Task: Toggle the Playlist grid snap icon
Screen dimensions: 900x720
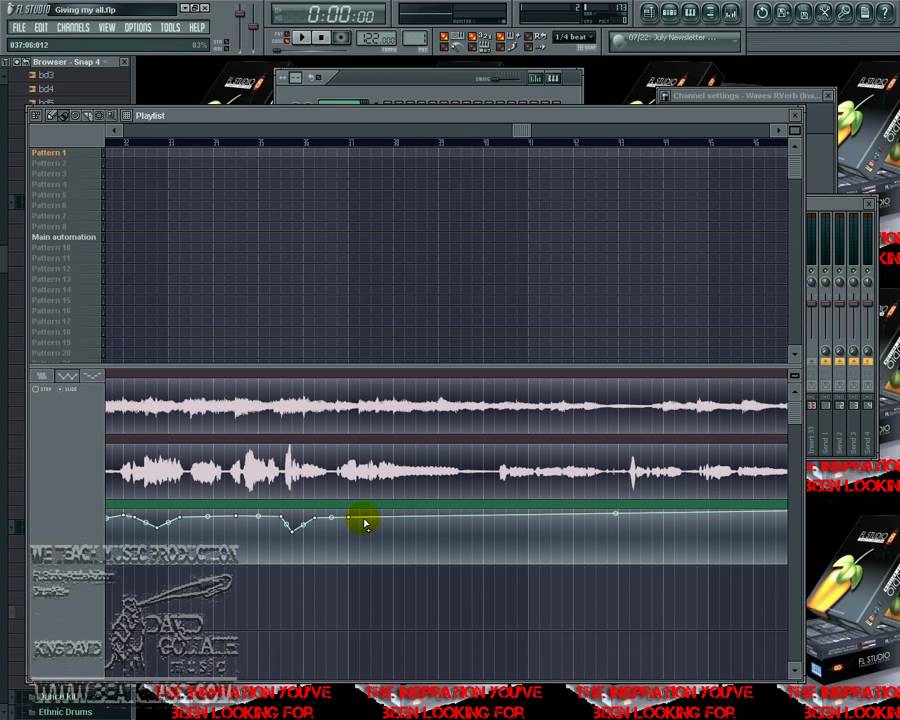Action: coord(126,115)
